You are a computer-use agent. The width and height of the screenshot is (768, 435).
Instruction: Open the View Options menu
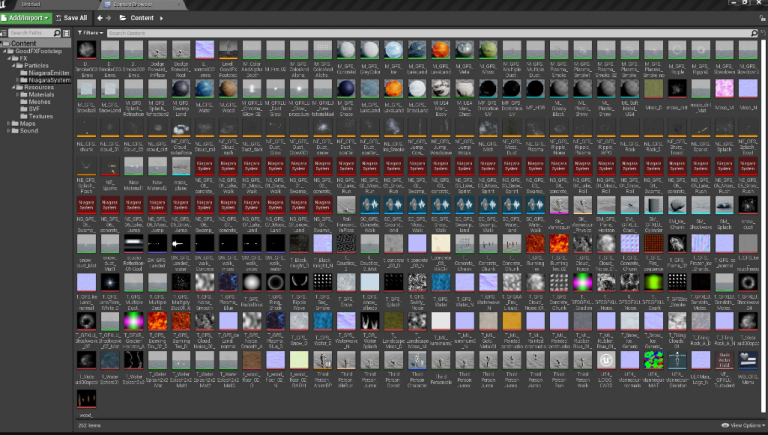(x=743, y=425)
